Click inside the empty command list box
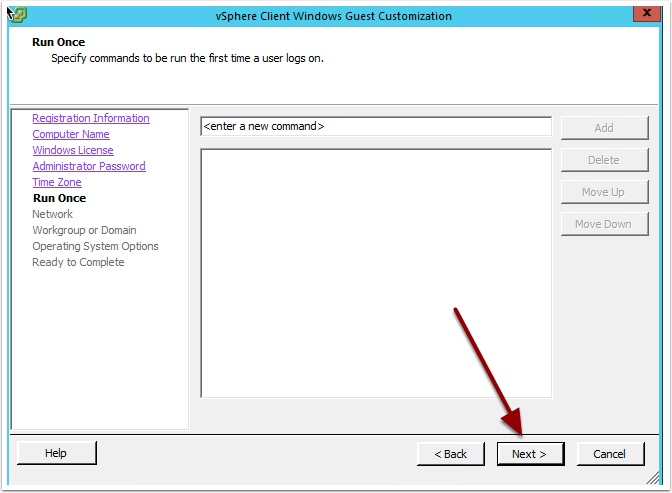The height and width of the screenshot is (493, 672). 376,273
